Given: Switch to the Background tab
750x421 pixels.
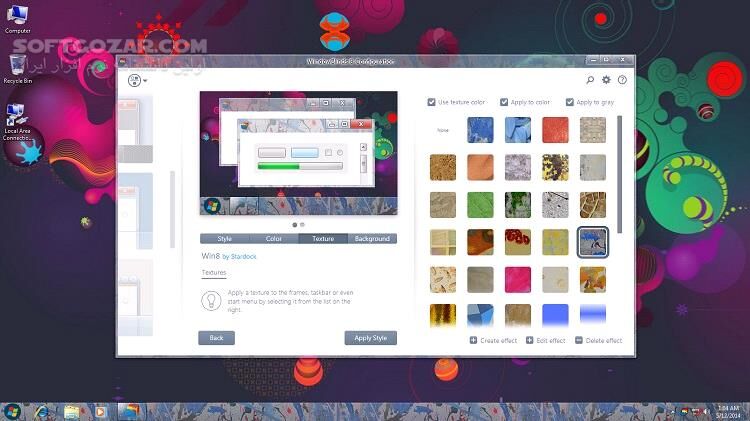Looking at the screenshot, I should [x=372, y=239].
